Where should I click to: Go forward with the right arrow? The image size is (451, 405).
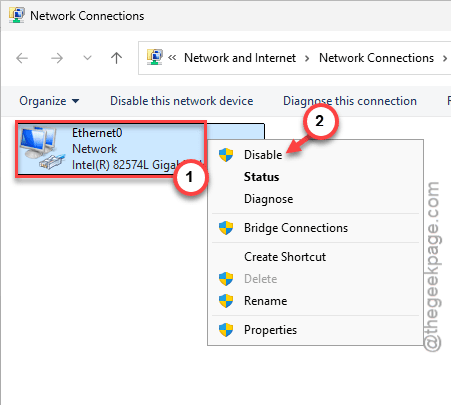coord(57,58)
